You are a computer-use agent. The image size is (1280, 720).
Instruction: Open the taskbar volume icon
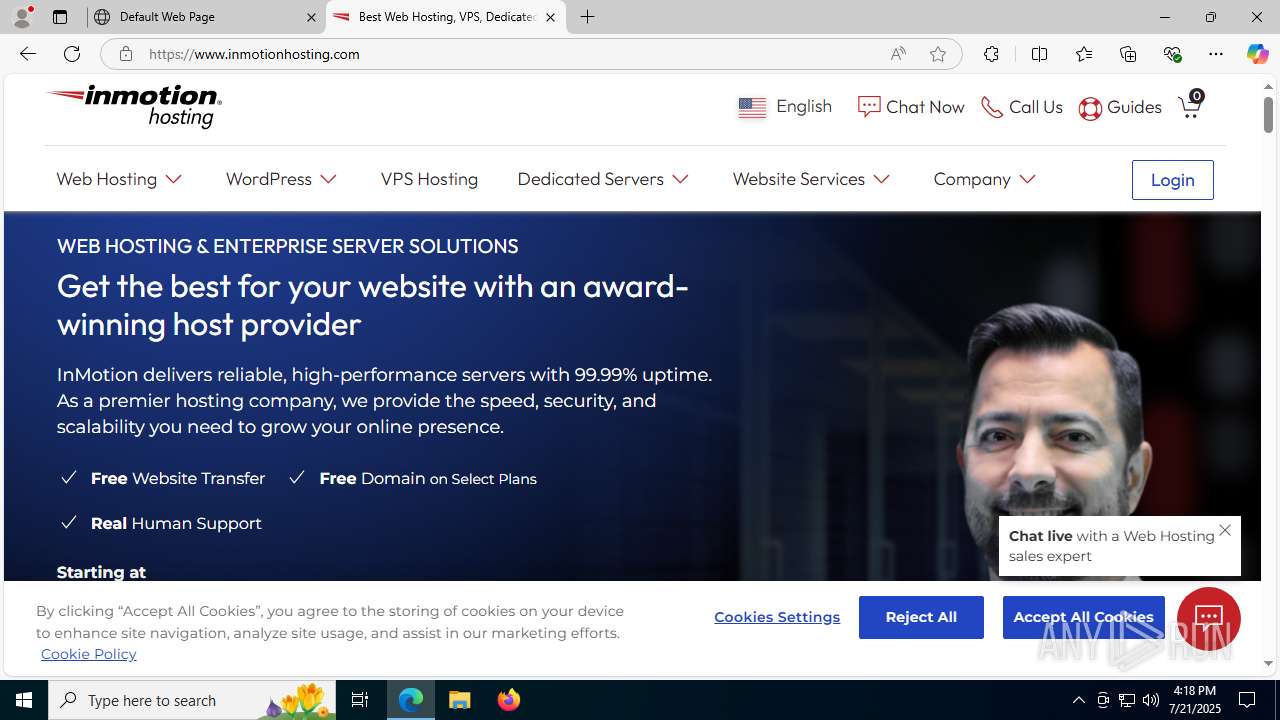[1151, 700]
